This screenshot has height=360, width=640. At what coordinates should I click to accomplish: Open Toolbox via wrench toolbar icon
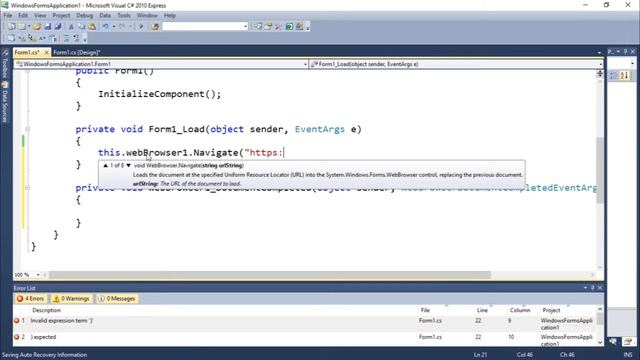click(278, 27)
